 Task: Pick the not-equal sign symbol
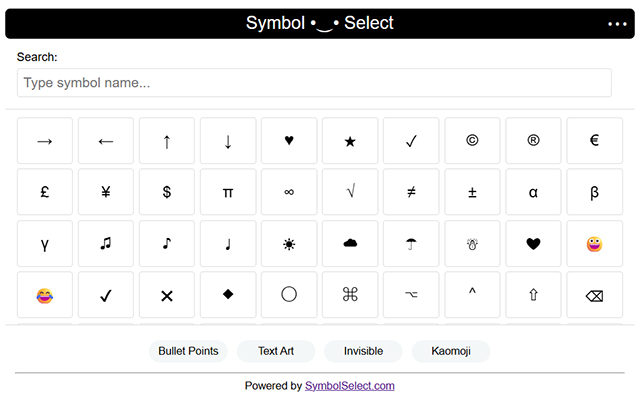411,192
